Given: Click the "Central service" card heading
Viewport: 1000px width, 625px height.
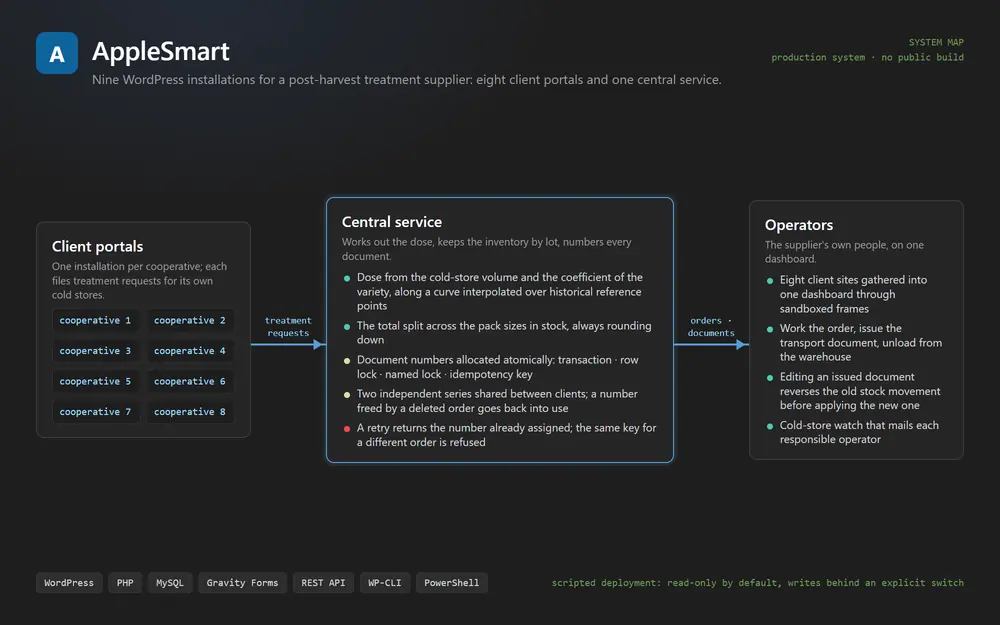Looking at the screenshot, I should pyautogui.click(x=392, y=222).
